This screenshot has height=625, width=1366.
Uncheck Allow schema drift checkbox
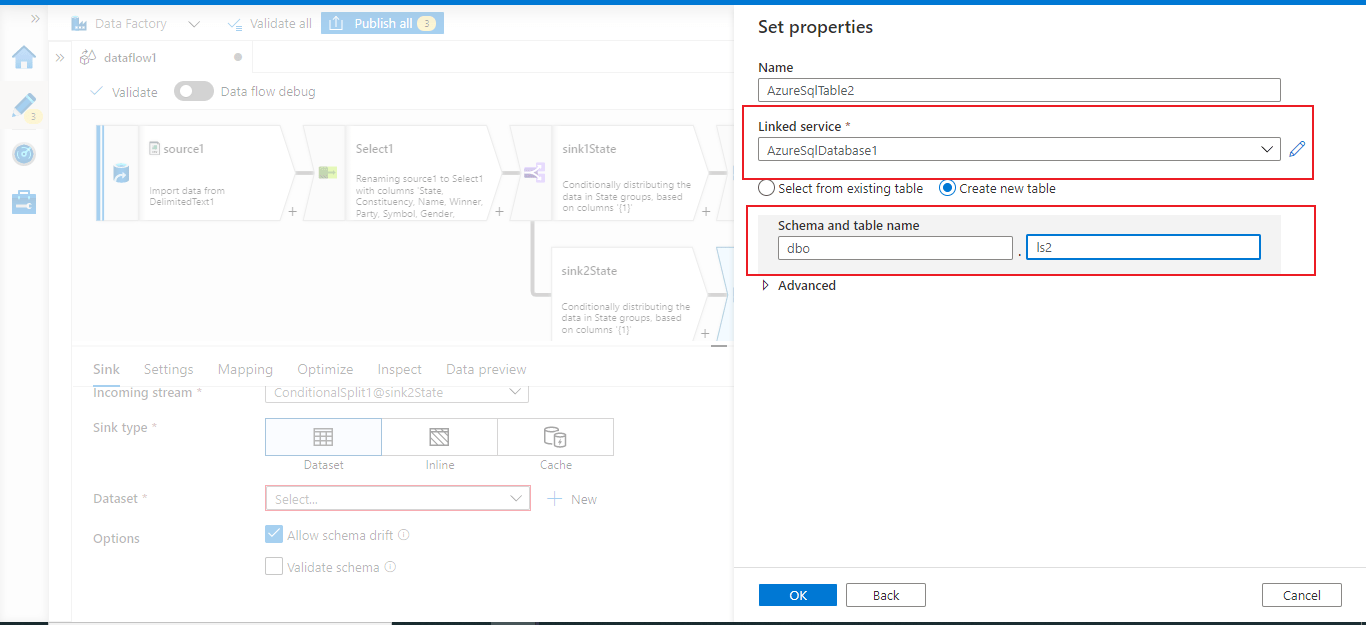coord(274,535)
